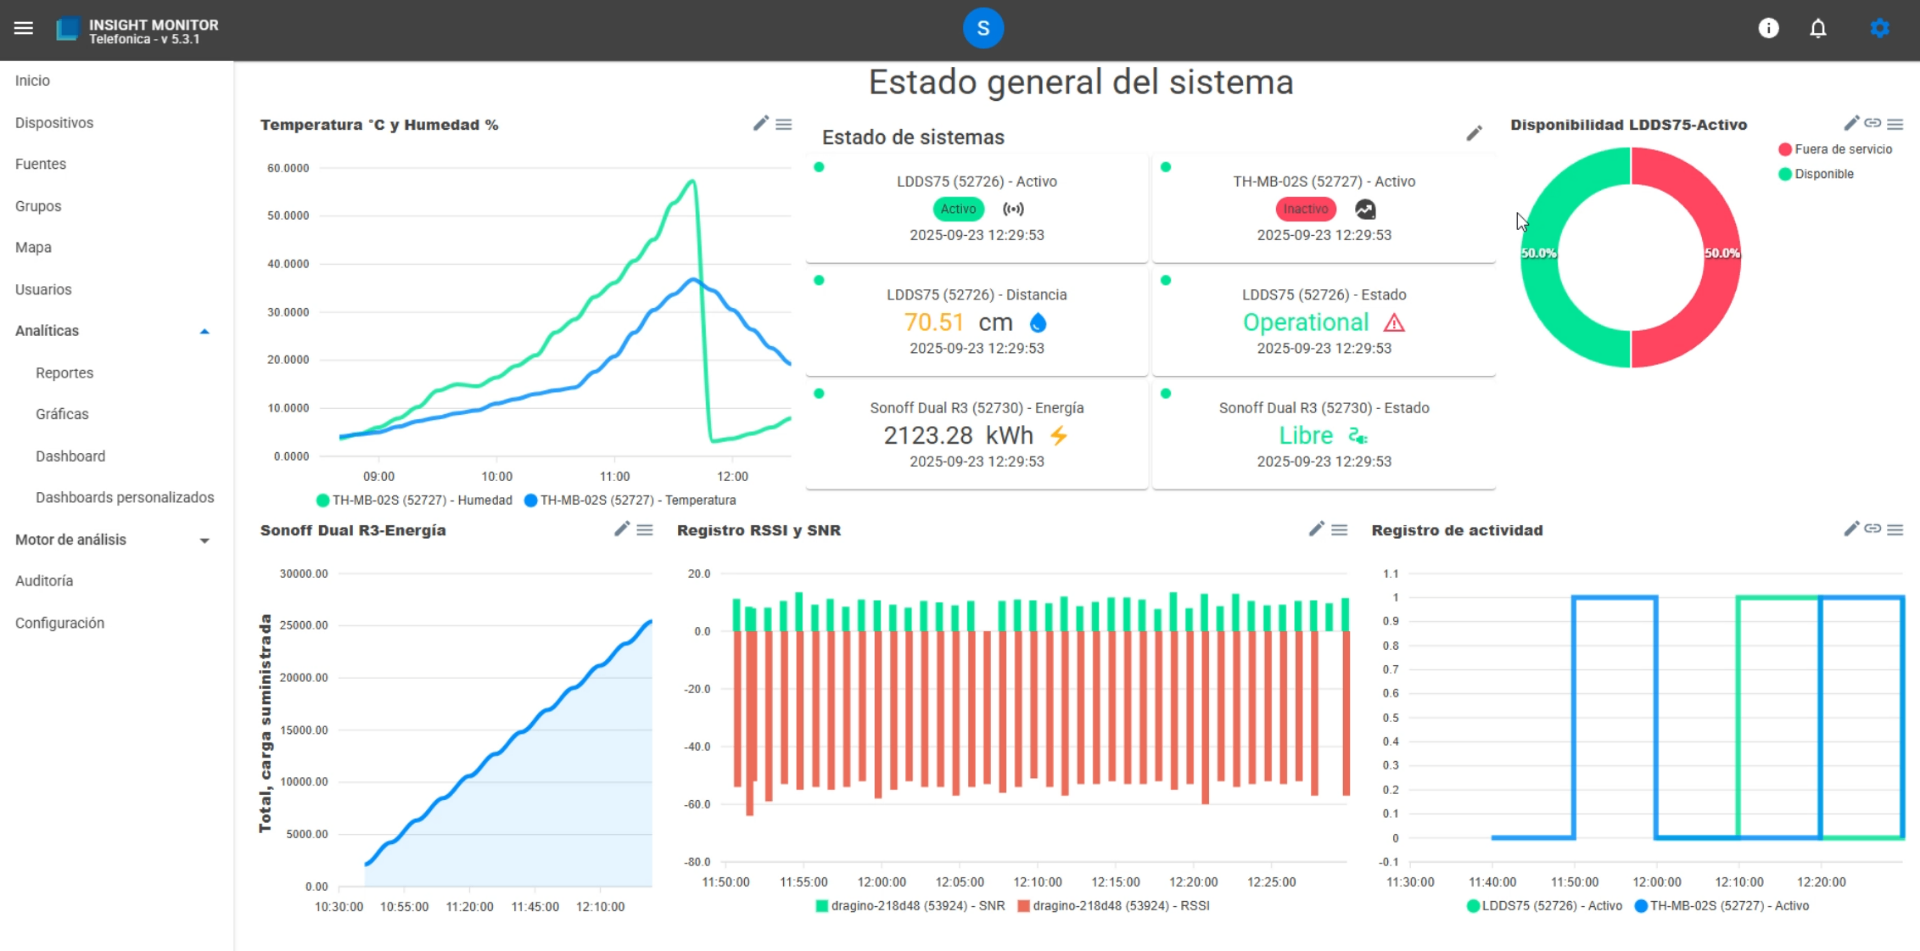Click the green Activo status badge
Viewport: 1920px width, 951px height.
tap(958, 209)
